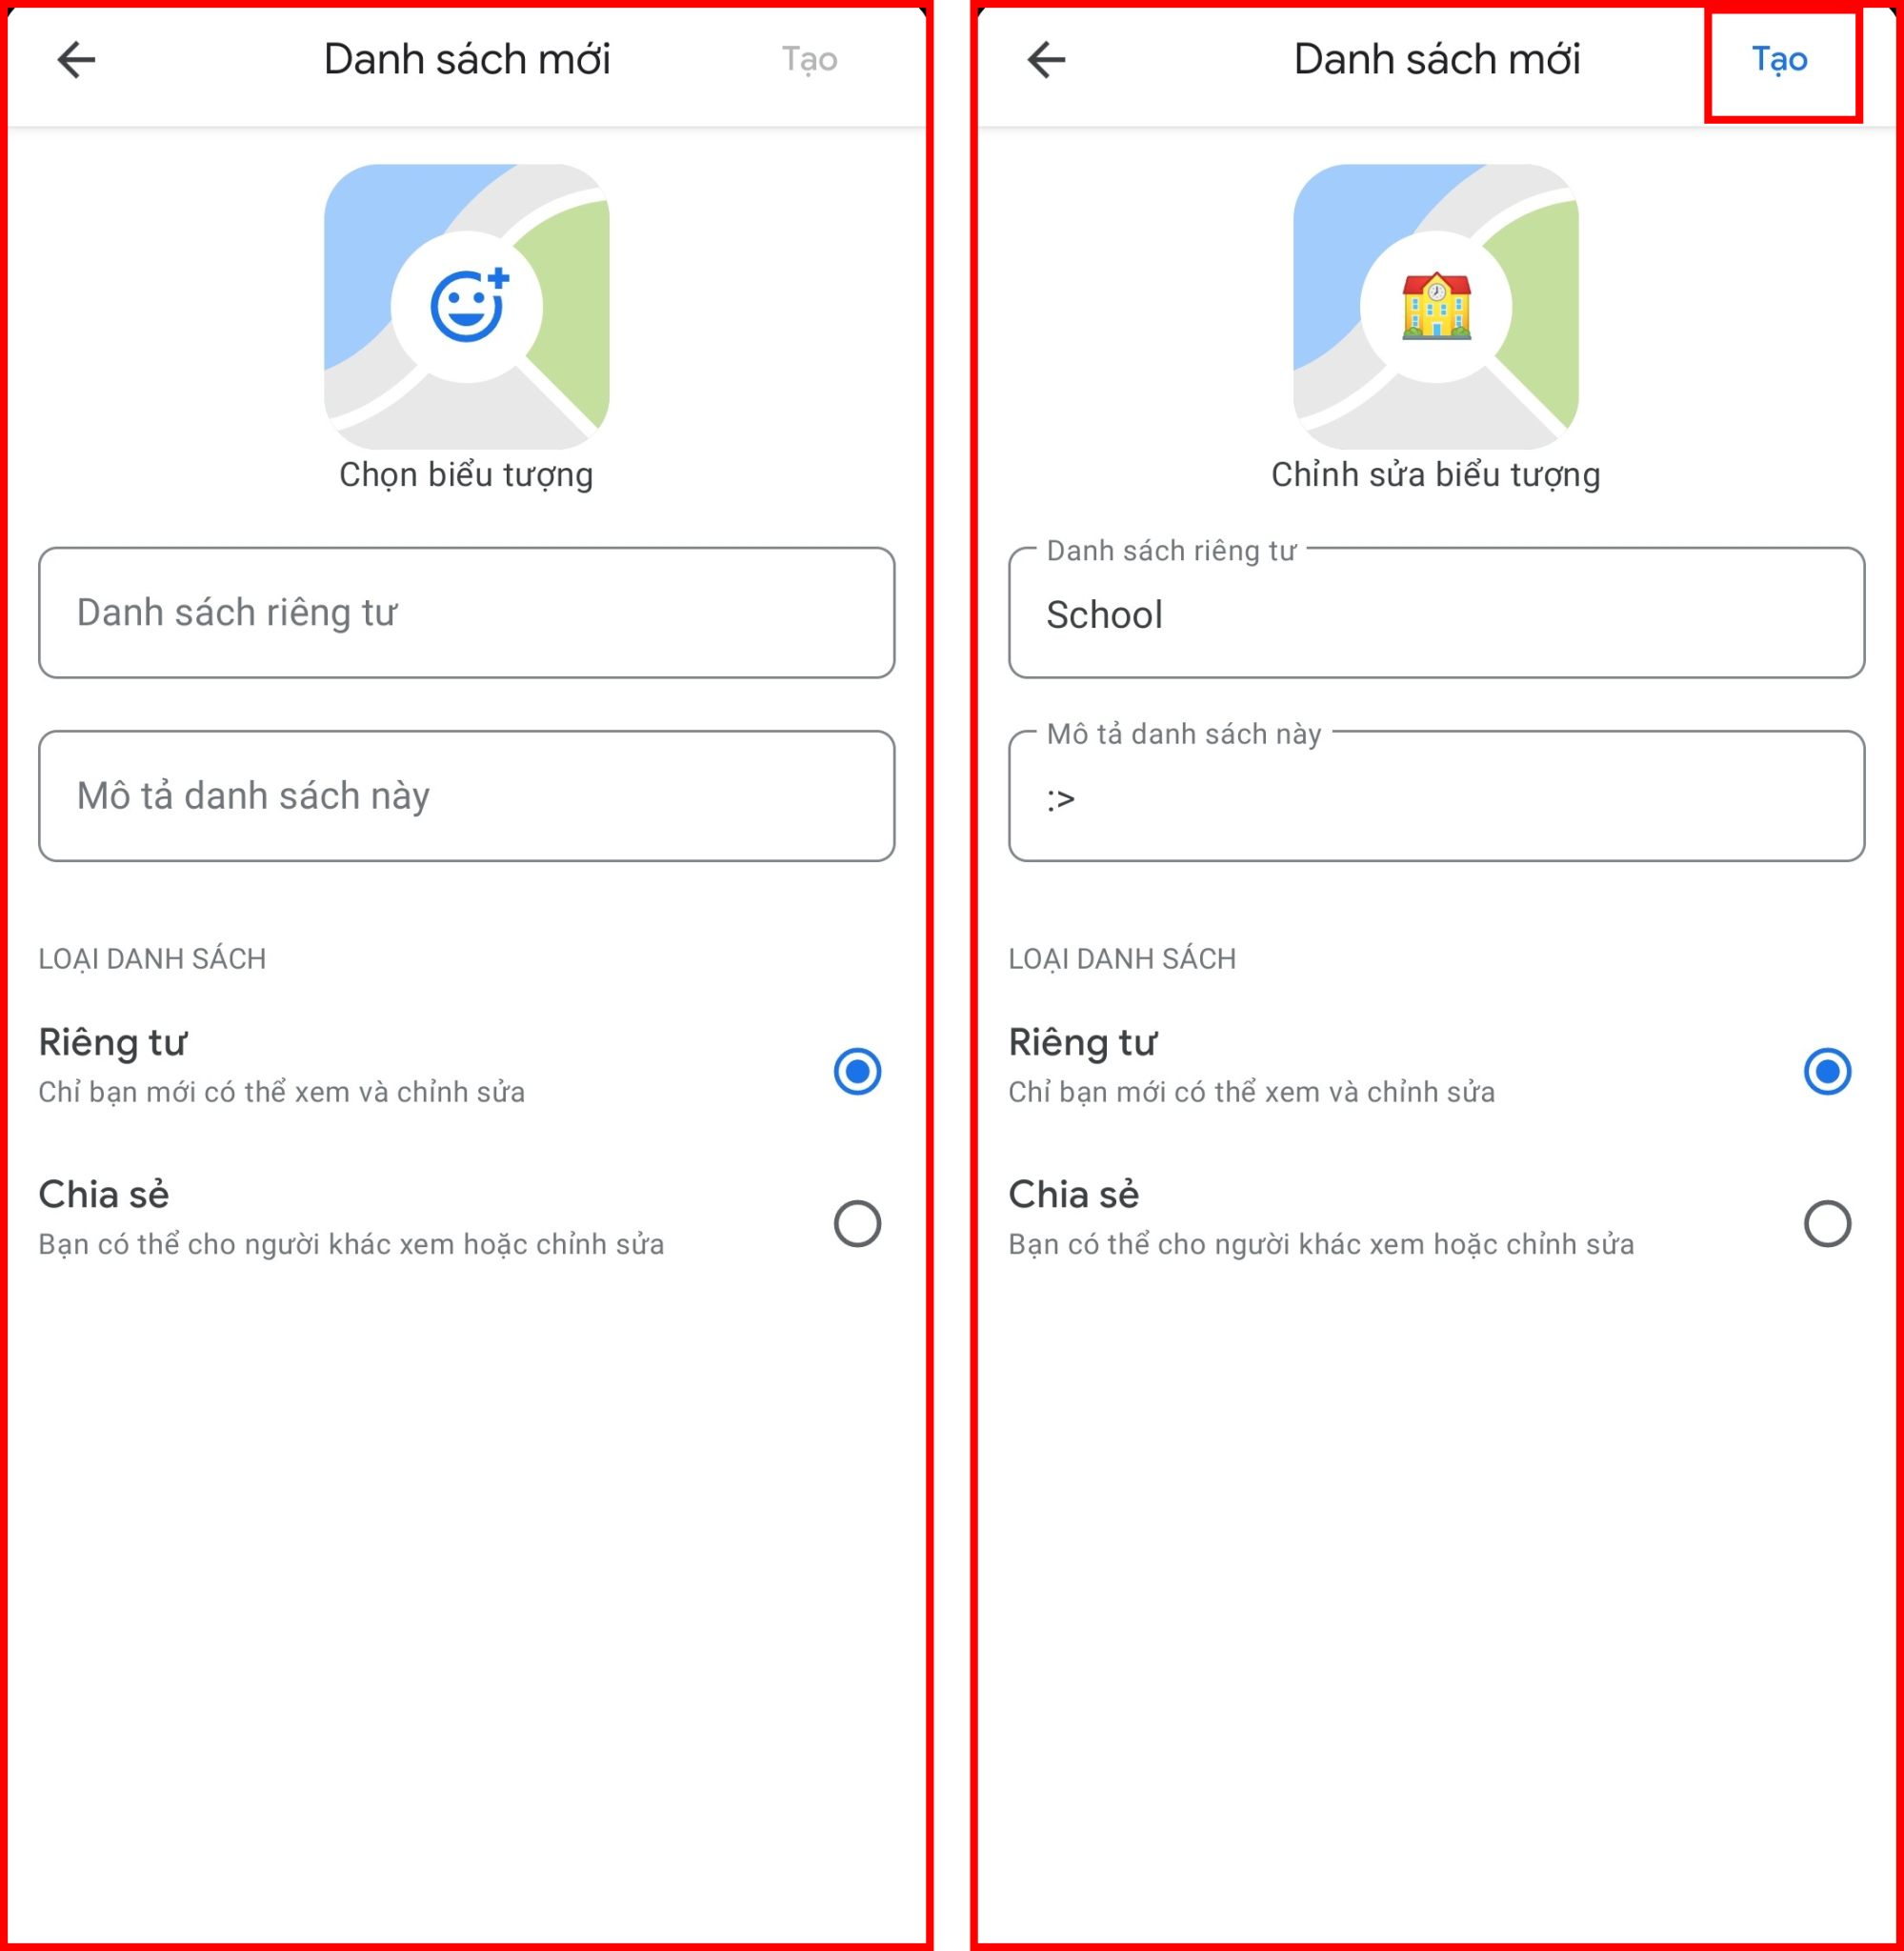The height and width of the screenshot is (1951, 1904).
Task: Open Chọn biểu tượng link
Action: click(x=466, y=474)
